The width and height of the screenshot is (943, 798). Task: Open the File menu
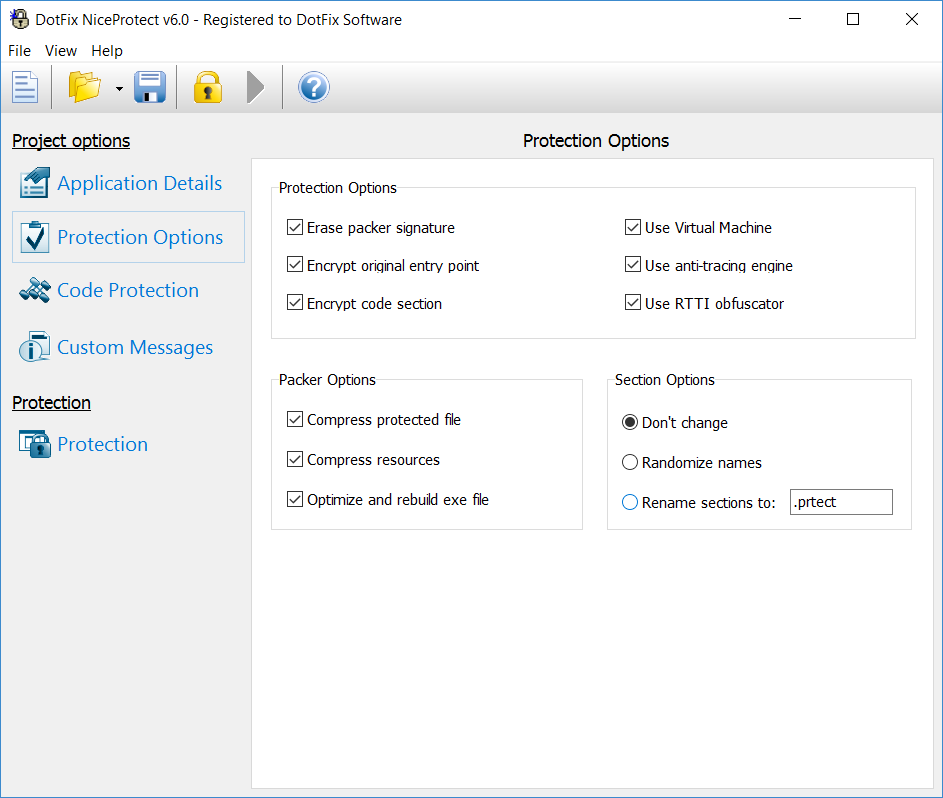tap(19, 51)
